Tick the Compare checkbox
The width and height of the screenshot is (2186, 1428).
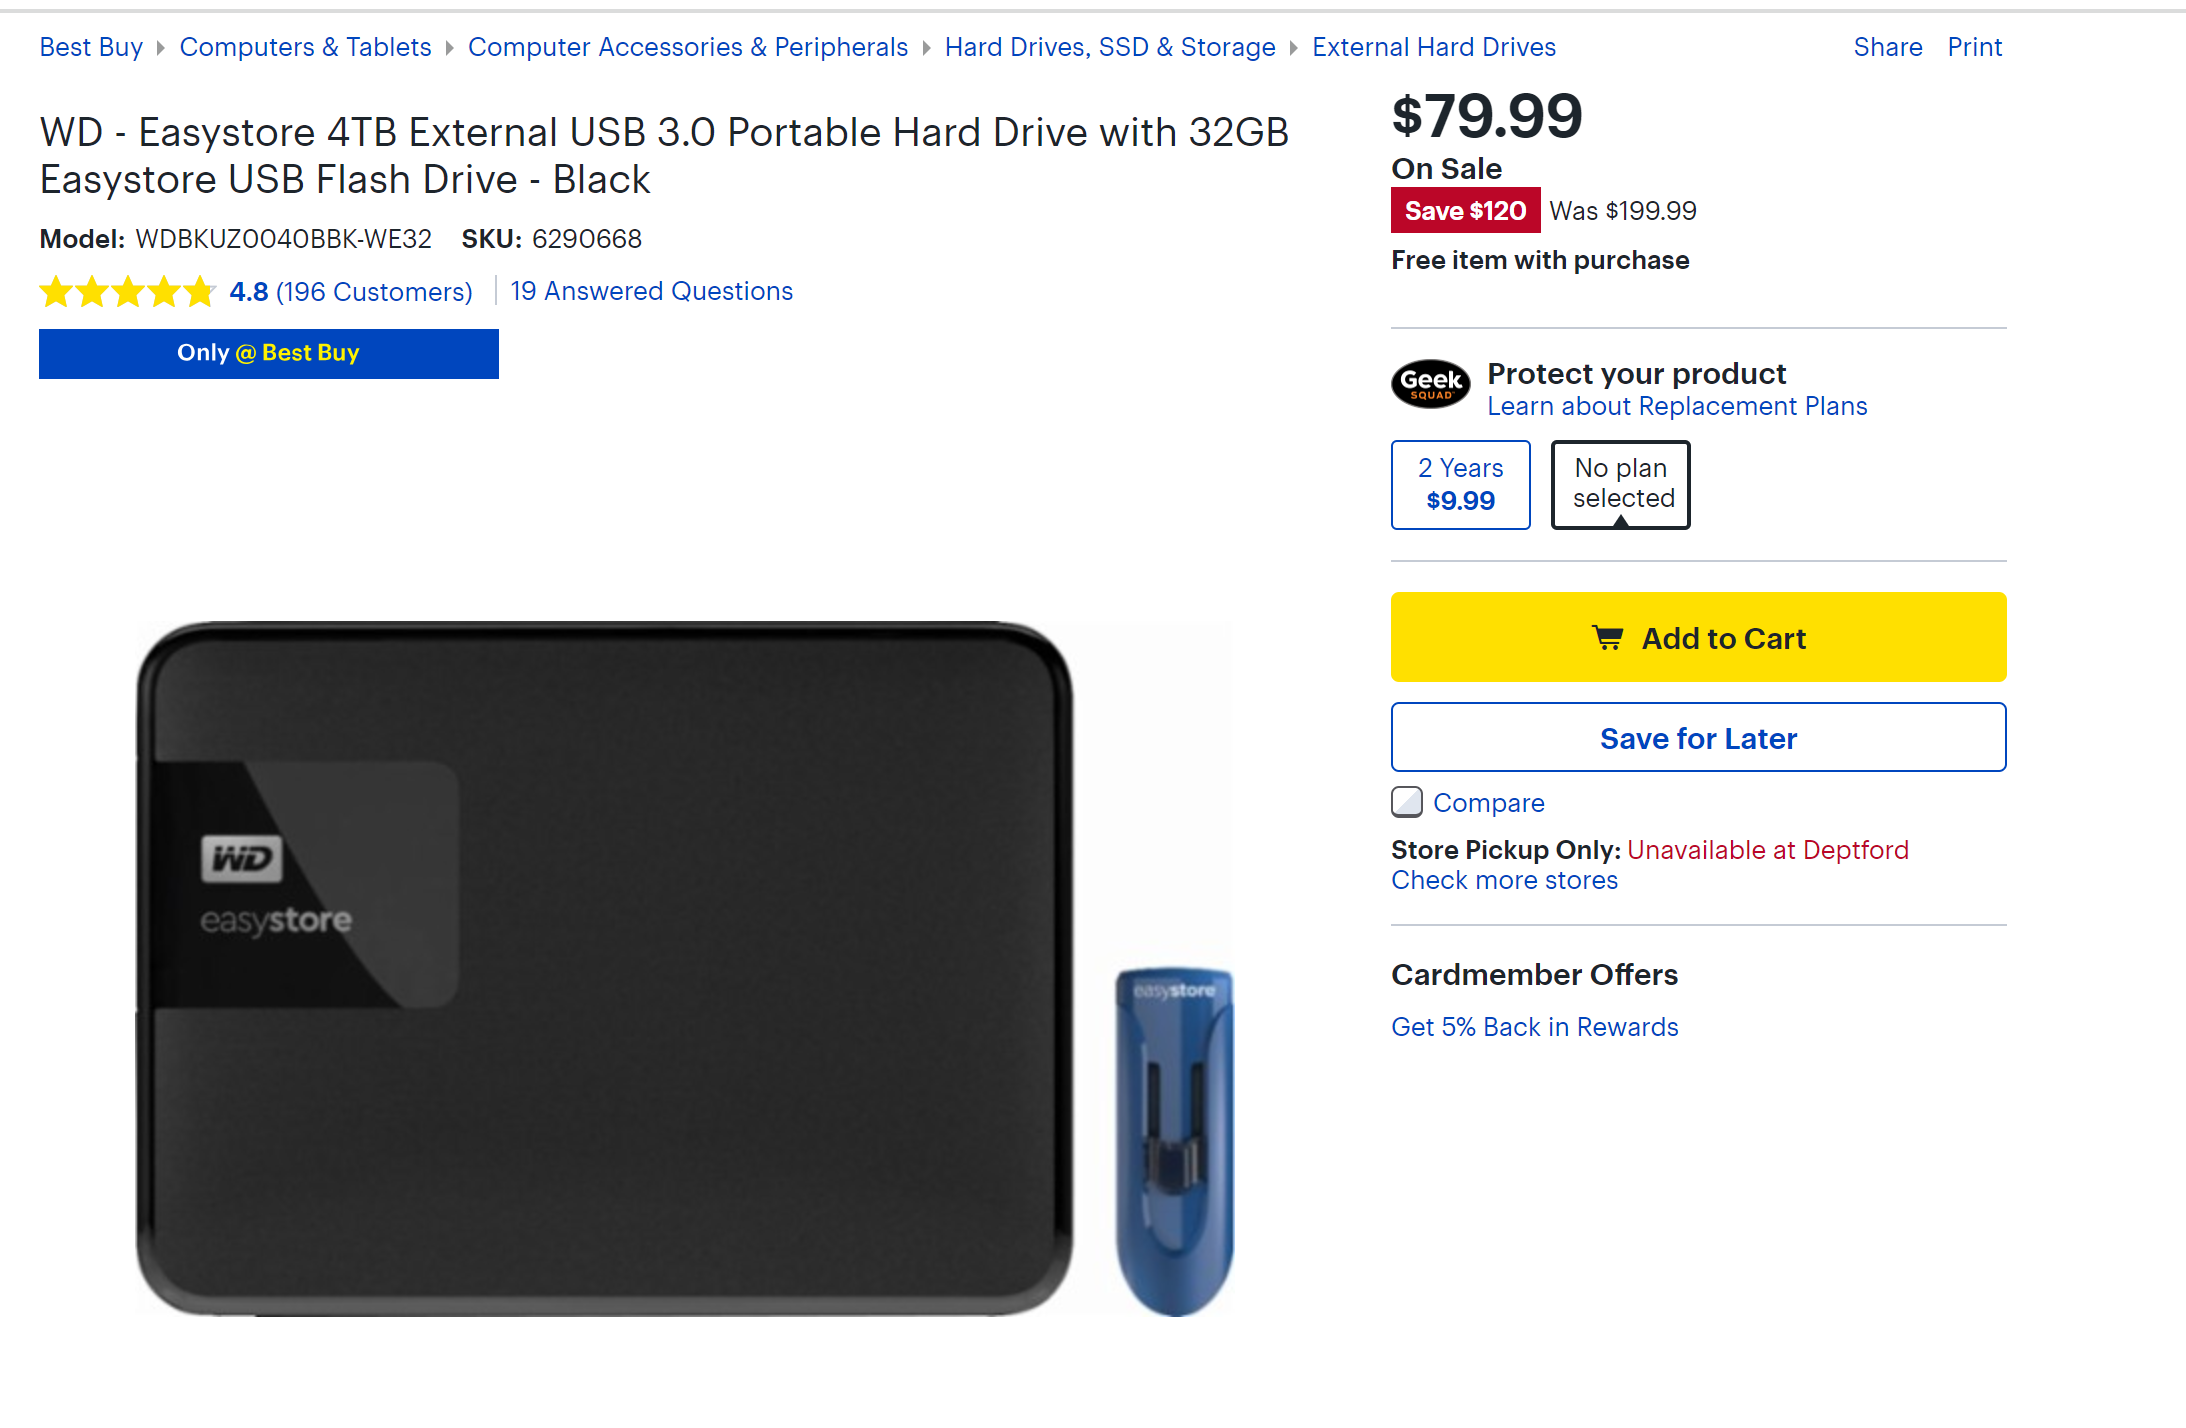[1407, 802]
